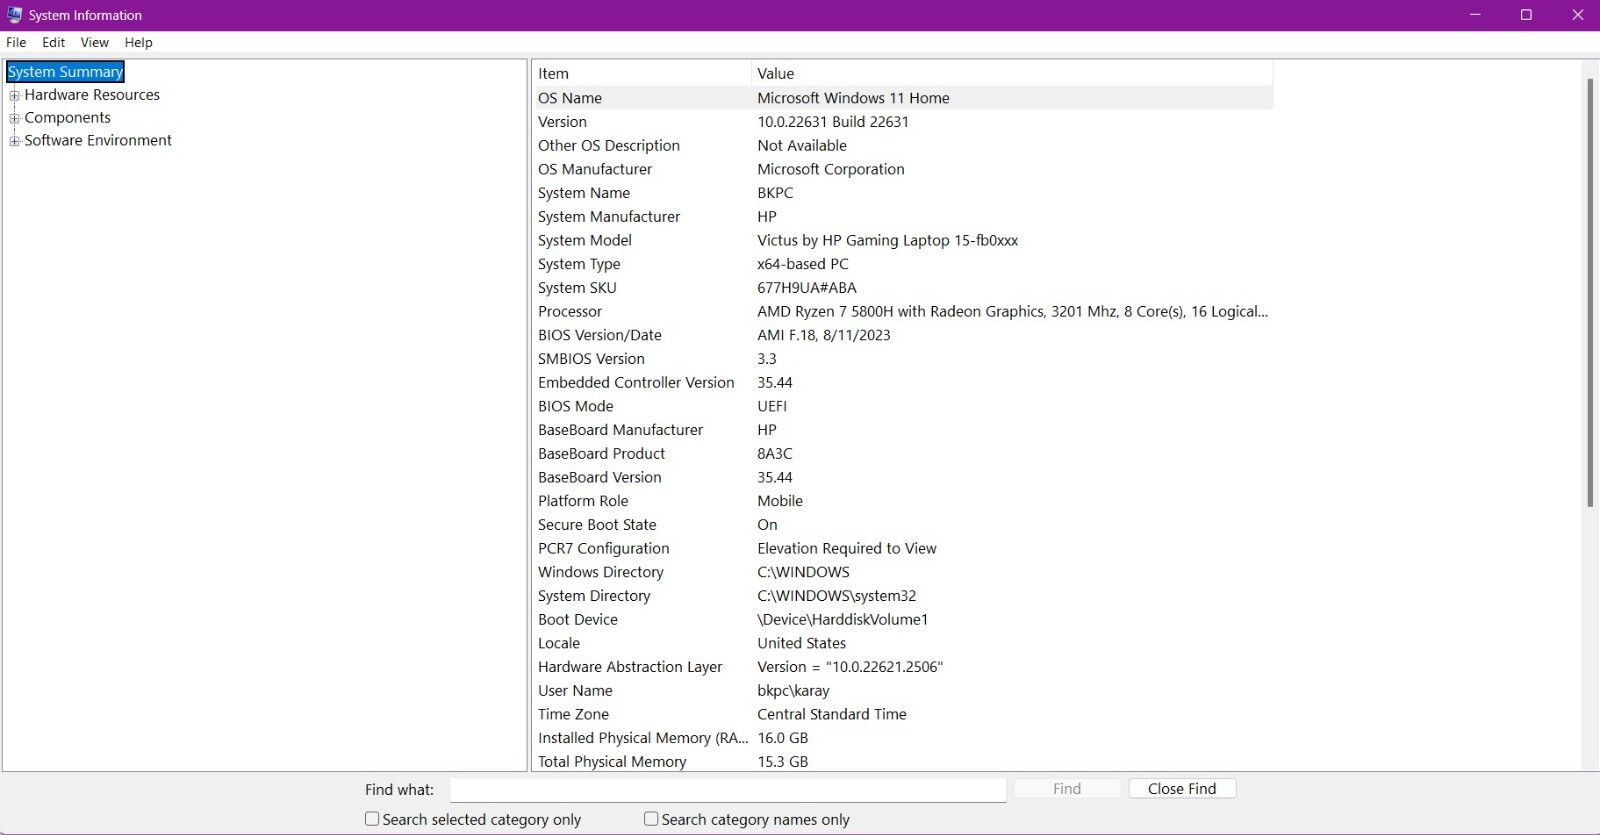Select the User Name row
The height and width of the screenshot is (835, 1600).
pos(902,691)
